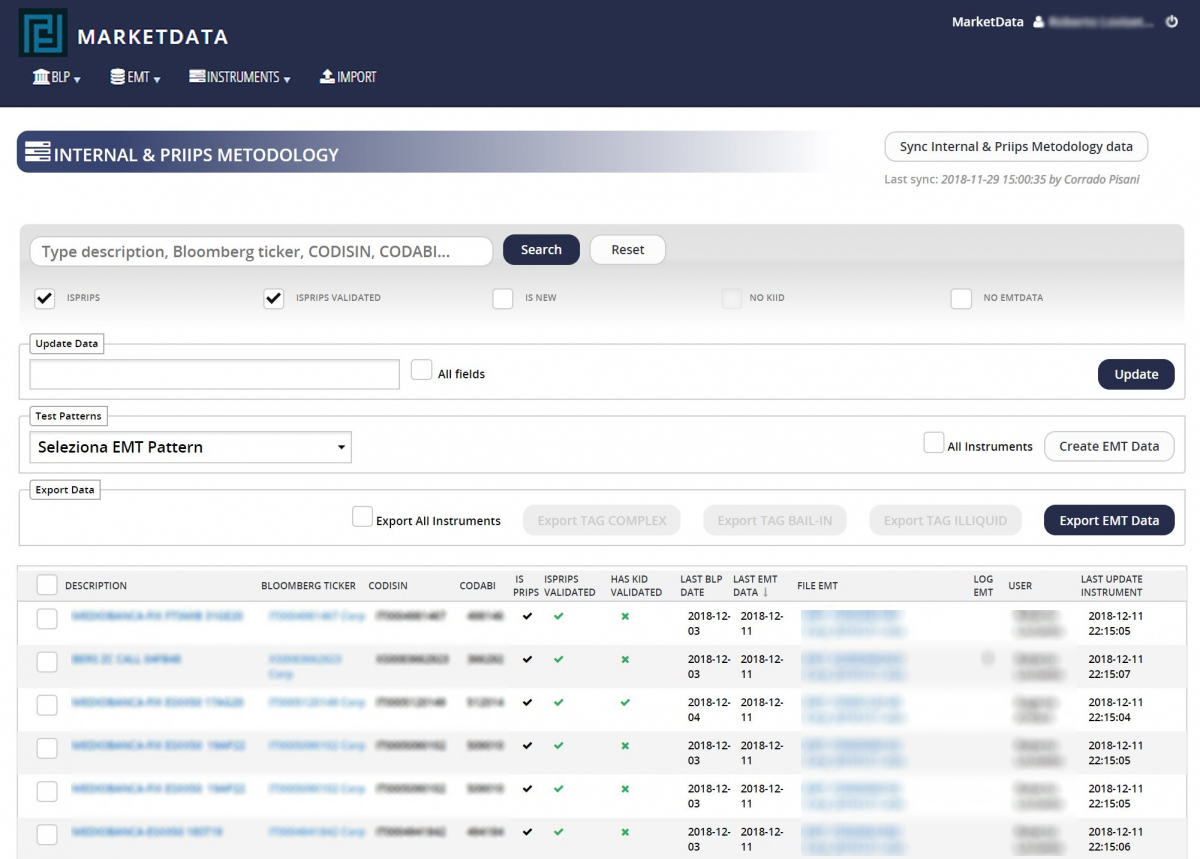Click the Log EMT icon in the 22:15:07 row
Viewport: 1200px width, 859px height.
[x=987, y=659]
